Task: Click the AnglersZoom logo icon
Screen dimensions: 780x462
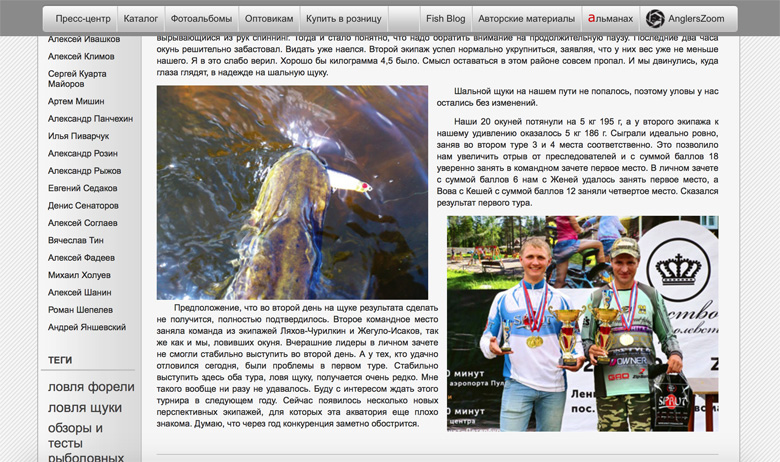Action: coord(656,19)
